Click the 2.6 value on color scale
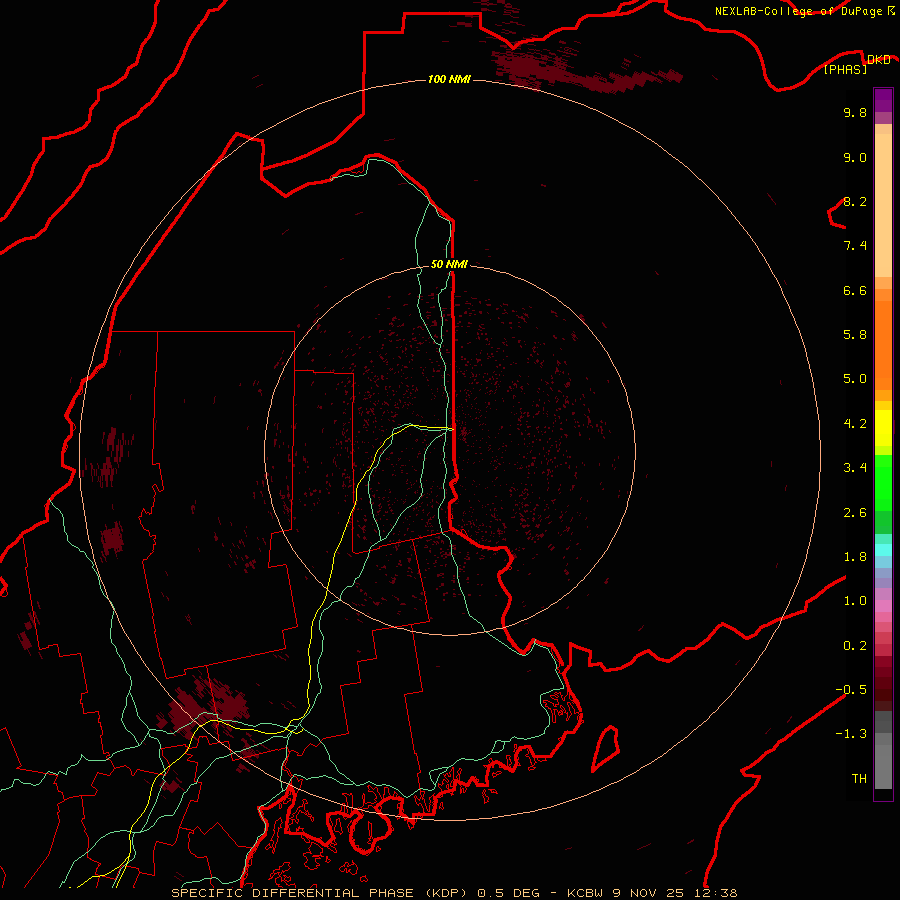Viewport: 900px width, 900px height. 855,513
